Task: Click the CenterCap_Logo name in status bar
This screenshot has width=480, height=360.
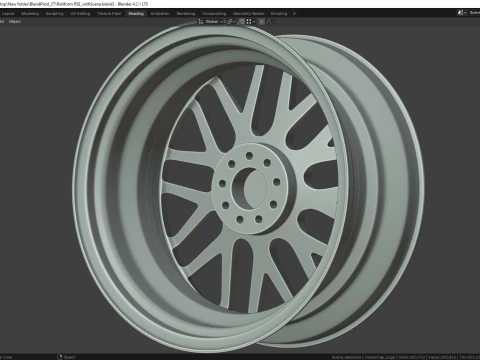Action: tap(380, 357)
